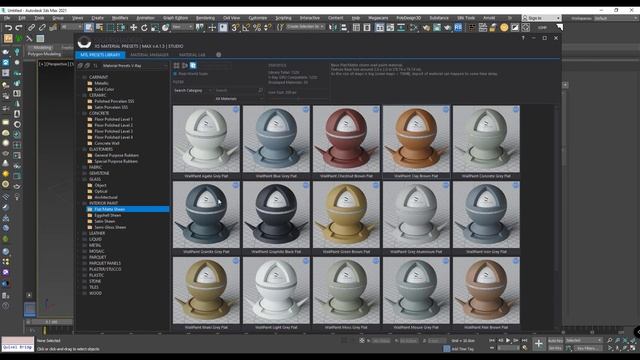Click the Key Filters button
Image resolution: width=640 pixels, height=360 pixels.
[587, 348]
